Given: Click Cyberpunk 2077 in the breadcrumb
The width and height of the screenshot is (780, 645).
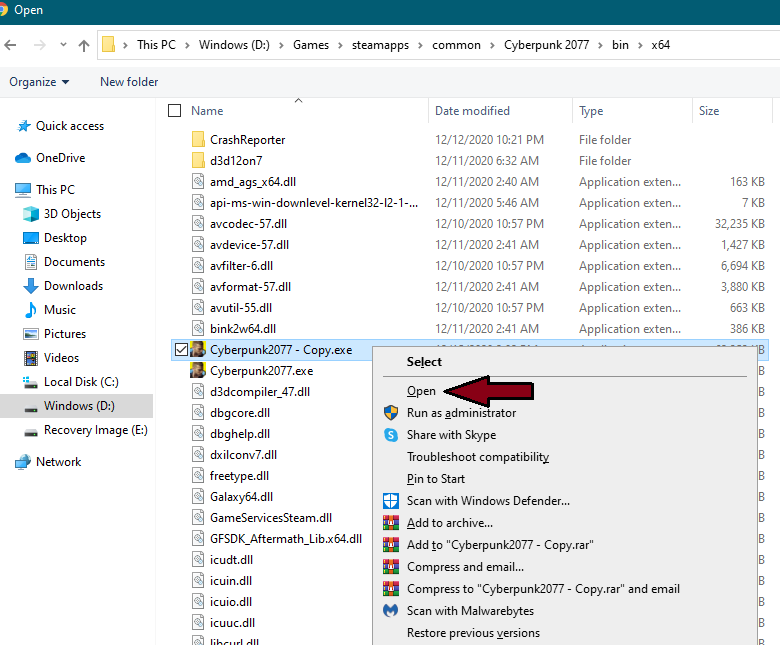Looking at the screenshot, I should click(546, 45).
